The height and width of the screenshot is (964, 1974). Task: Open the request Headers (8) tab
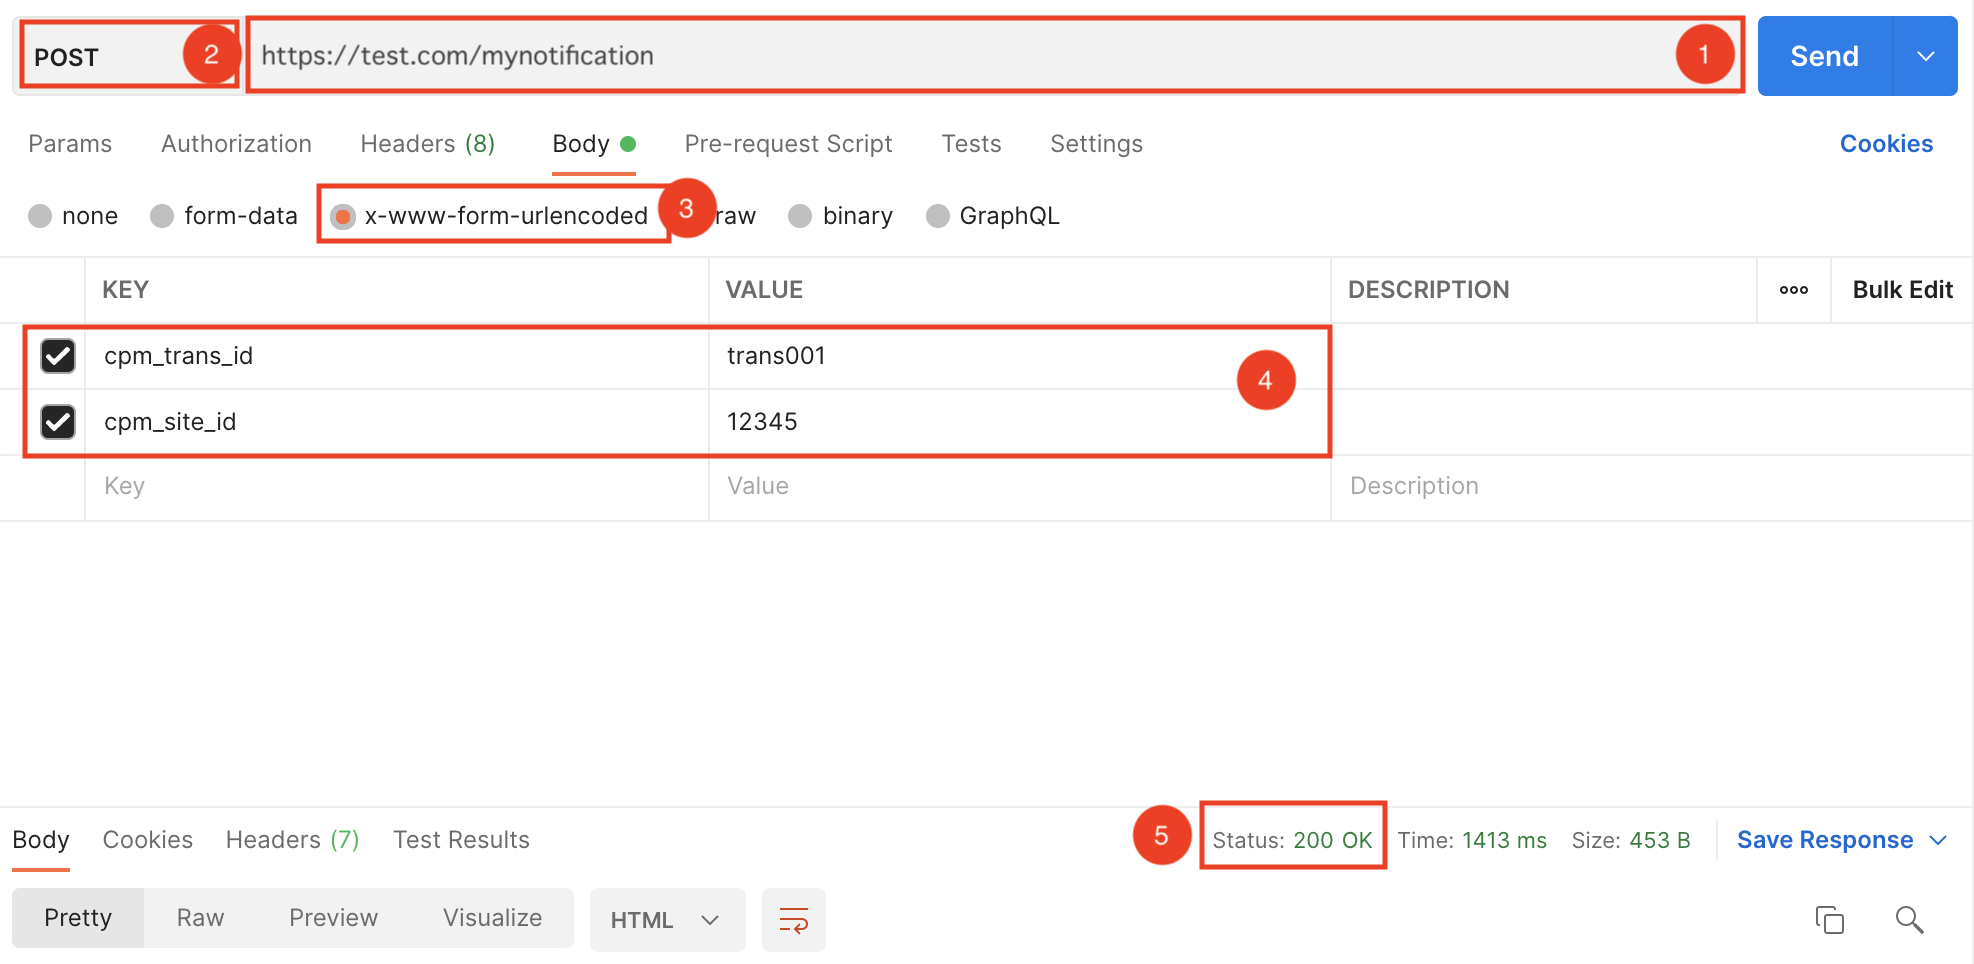[428, 144]
